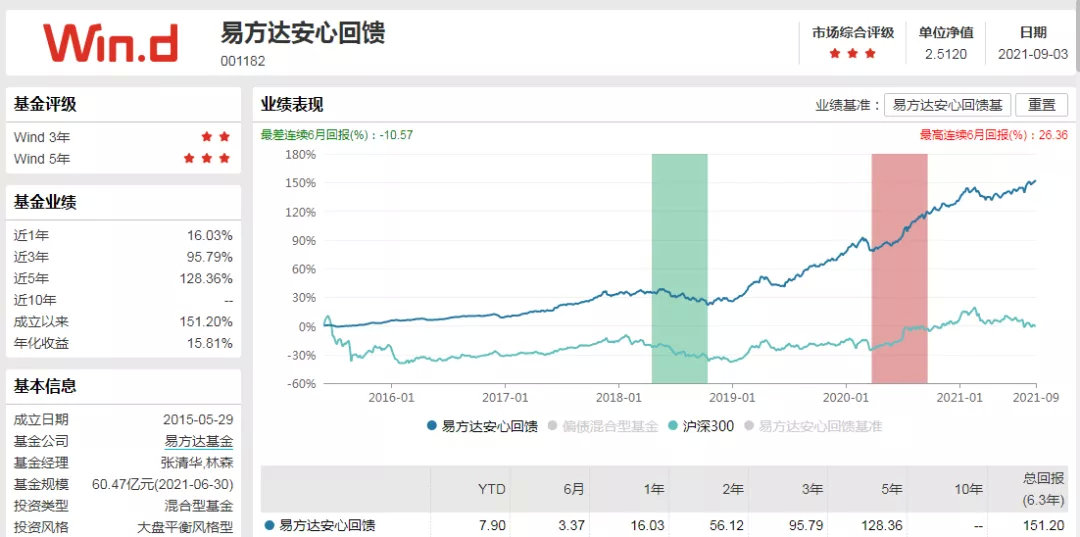Click the Wind 5年 three-star rating
1080x537 pixels.
point(207,158)
